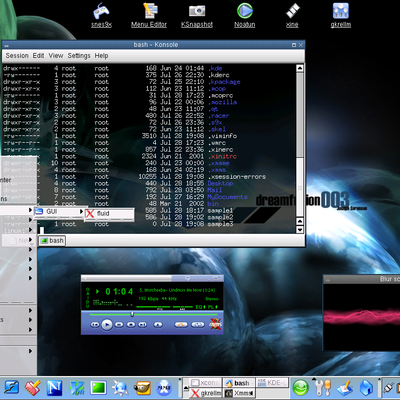Click Konsole scrollbar up arrow at the top
Viewport: 400px width, 400px height.
[300, 68]
